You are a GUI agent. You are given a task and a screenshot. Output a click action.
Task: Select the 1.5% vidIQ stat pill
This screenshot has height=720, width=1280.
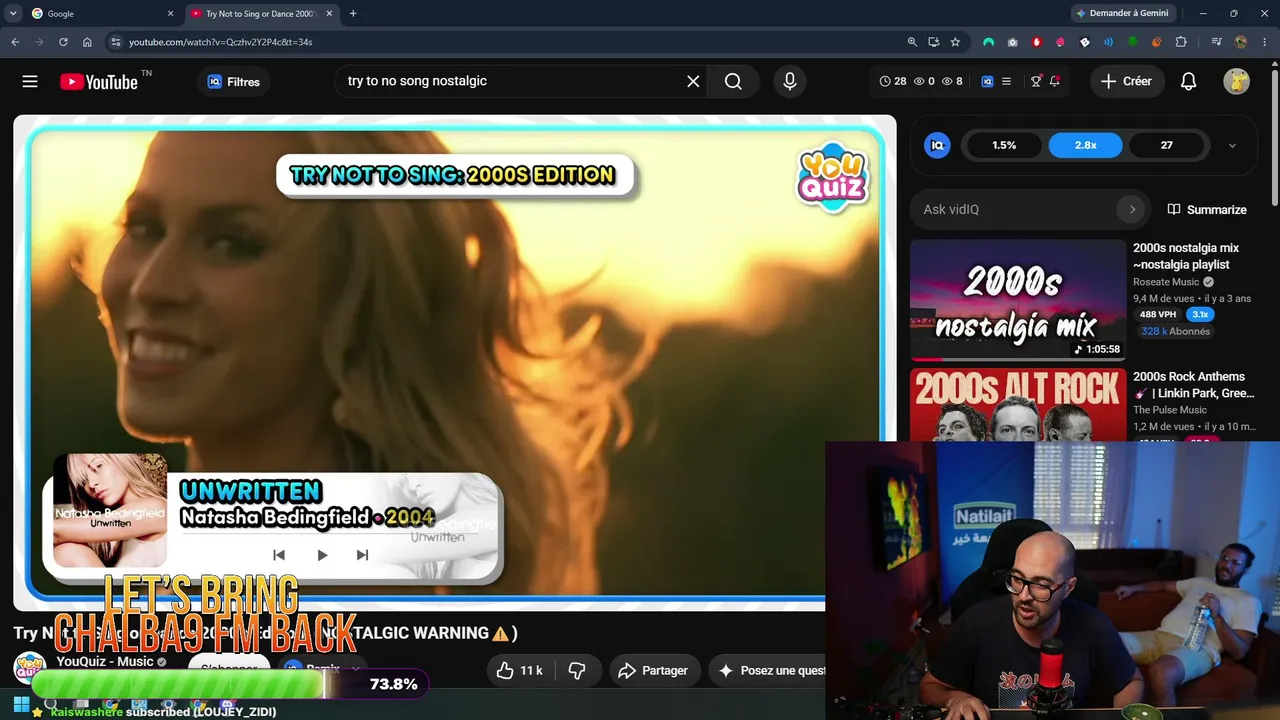pyautogui.click(x=1004, y=145)
